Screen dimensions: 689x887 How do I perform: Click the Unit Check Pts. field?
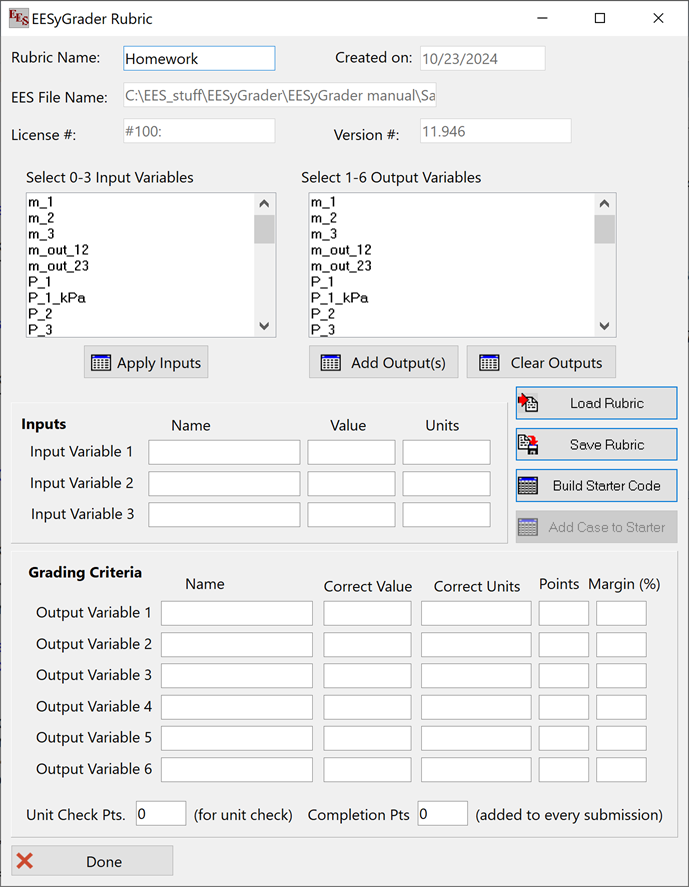click(160, 814)
